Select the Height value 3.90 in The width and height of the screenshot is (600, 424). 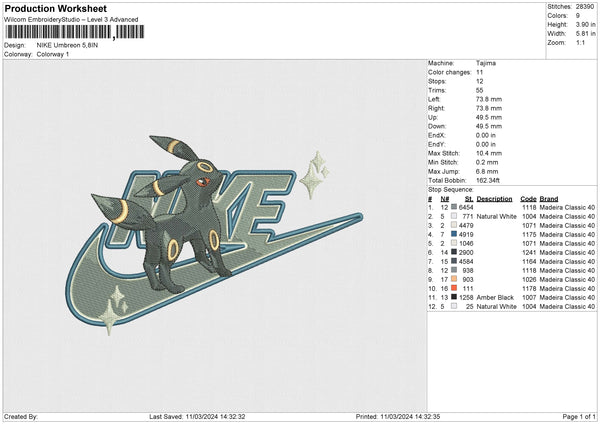[x=585, y=24]
